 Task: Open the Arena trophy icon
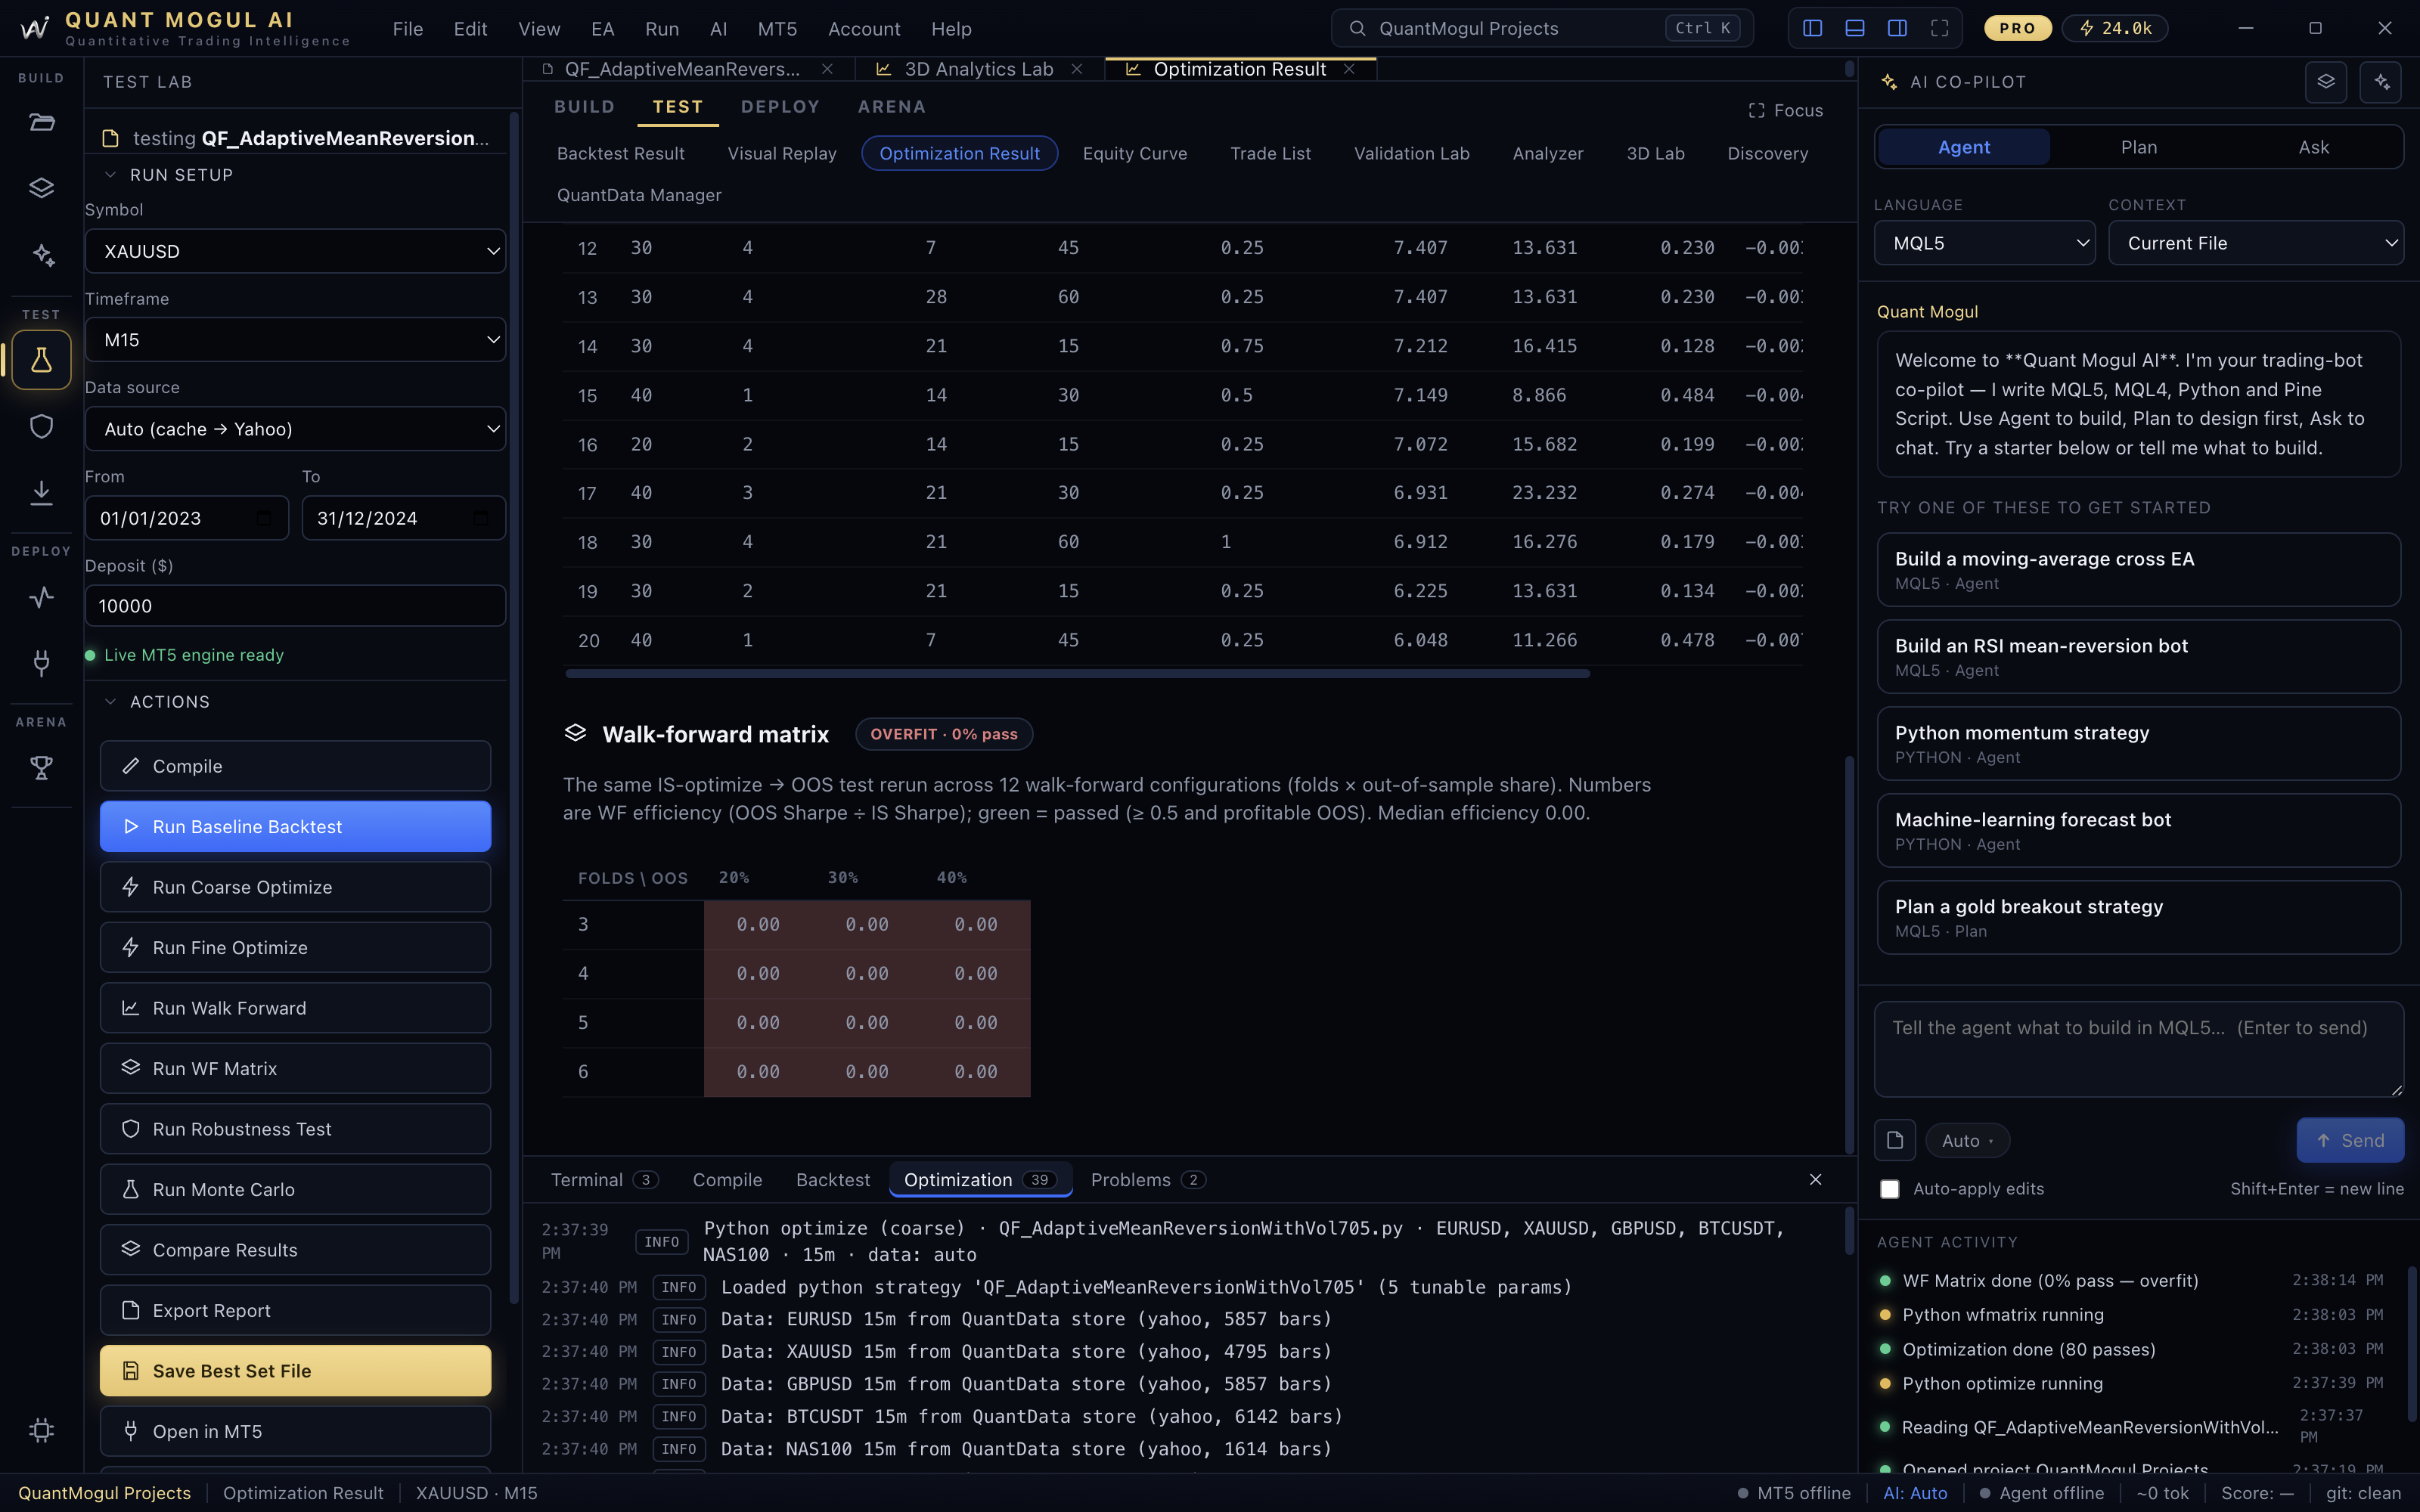click(x=41, y=768)
